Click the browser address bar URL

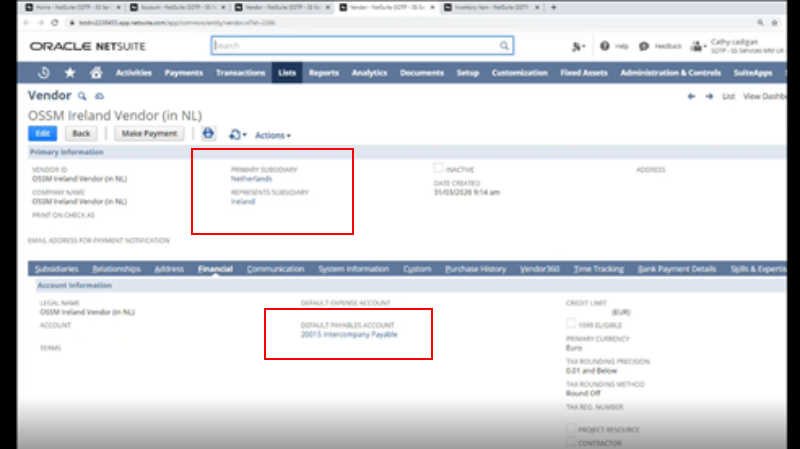coord(177,22)
